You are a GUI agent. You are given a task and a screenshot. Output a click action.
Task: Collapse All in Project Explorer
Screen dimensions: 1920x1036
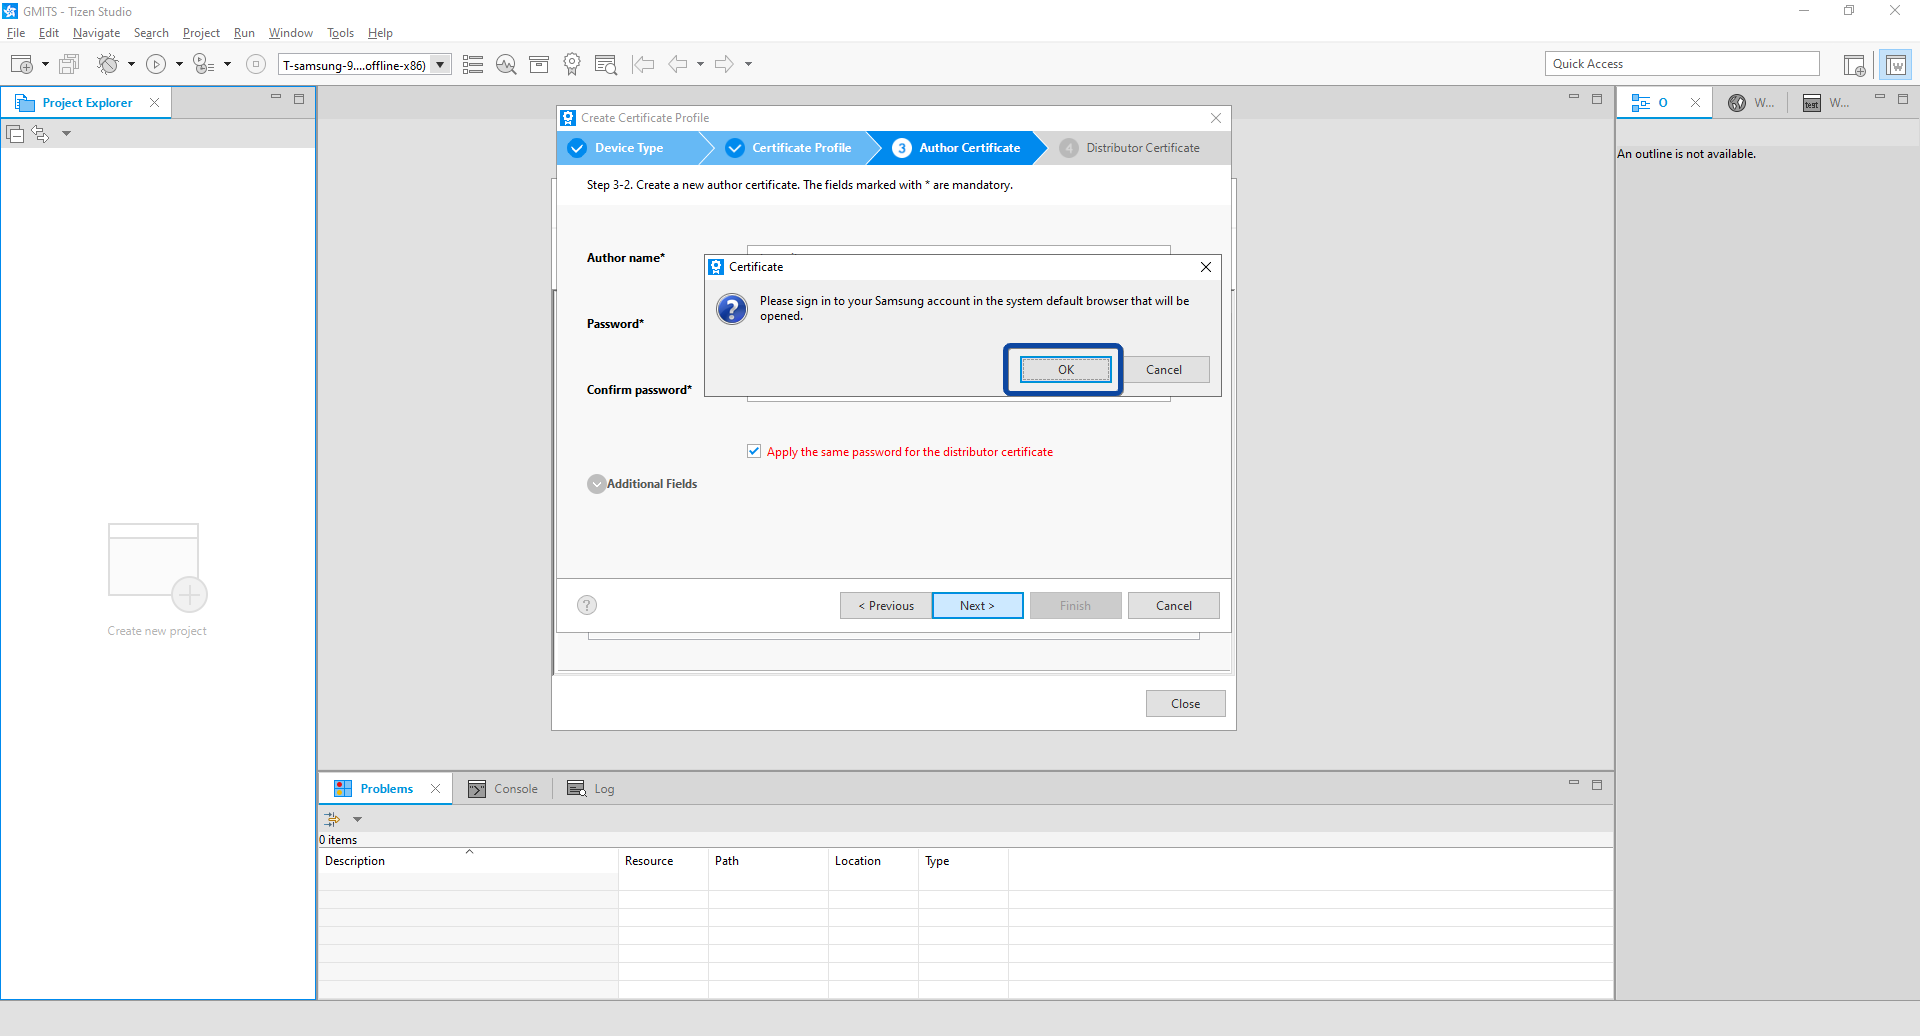(x=15, y=134)
